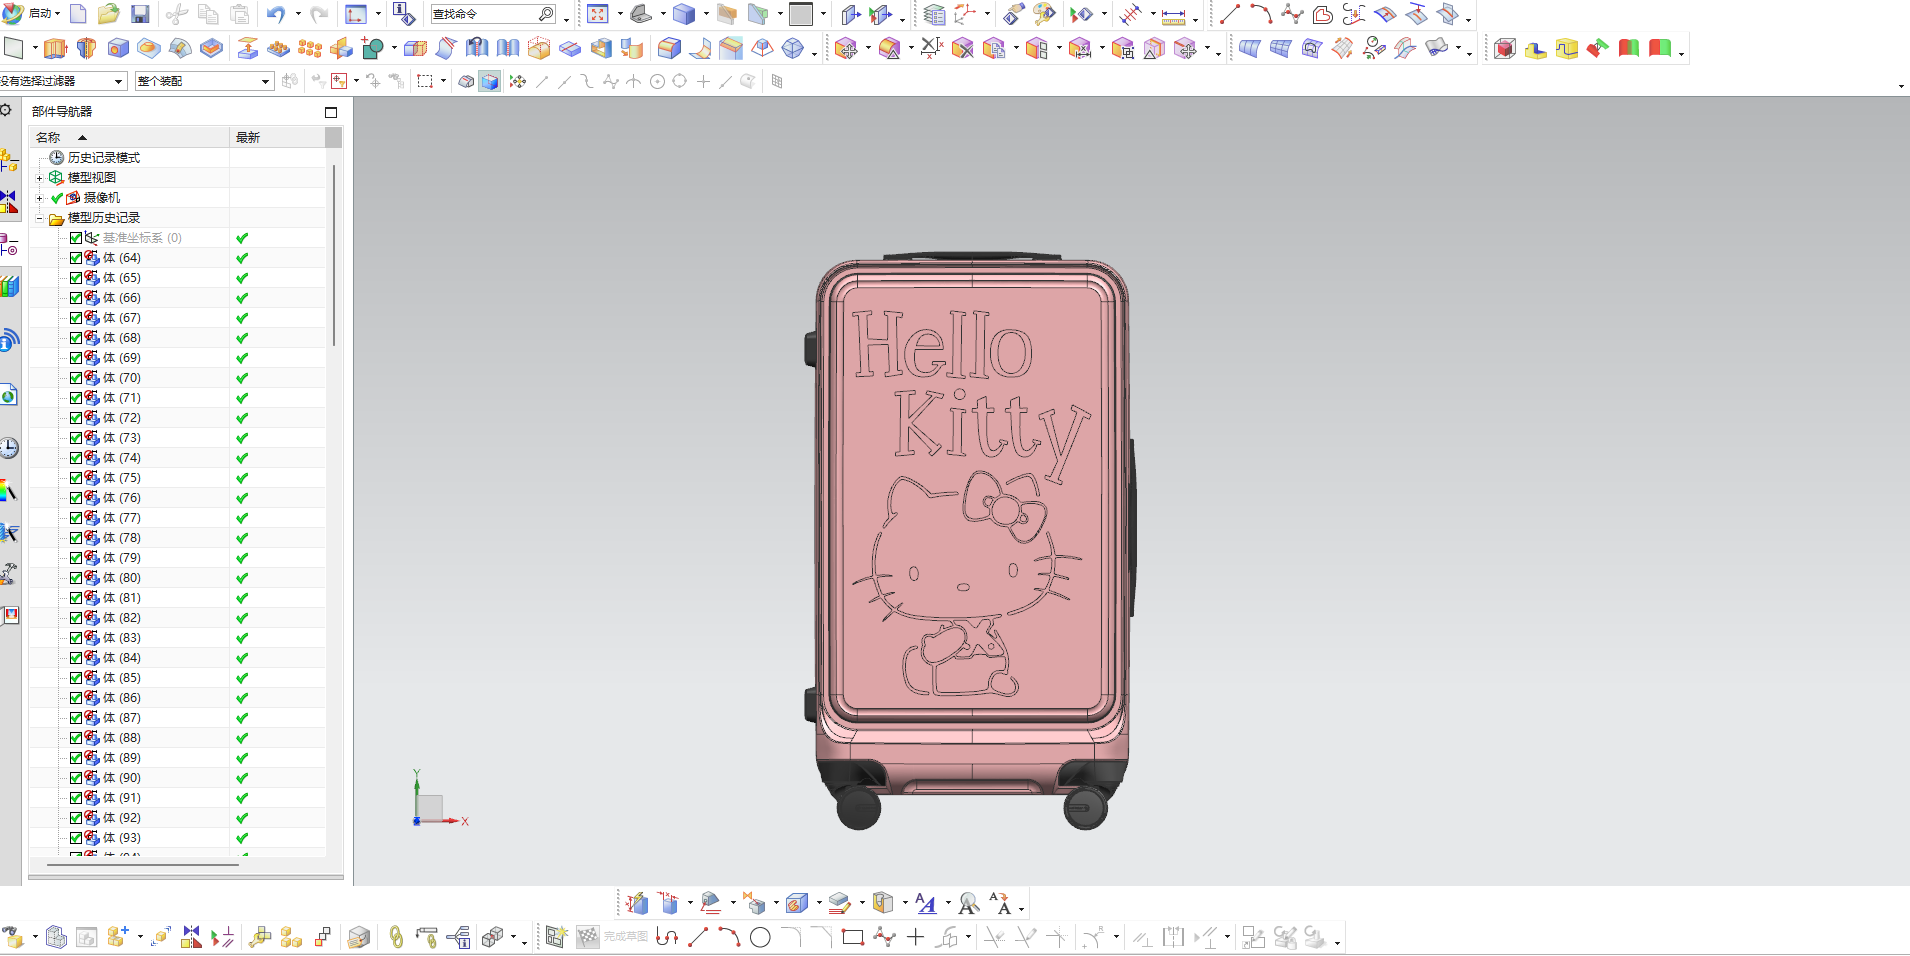Select the Edge Blend icon
This screenshot has width=1910, height=956.
[x=670, y=48]
